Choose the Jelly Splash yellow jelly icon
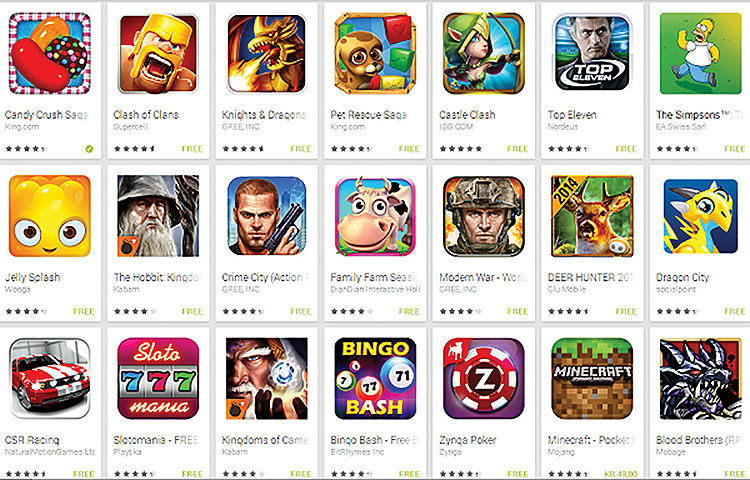750x480 pixels. (x=50, y=216)
